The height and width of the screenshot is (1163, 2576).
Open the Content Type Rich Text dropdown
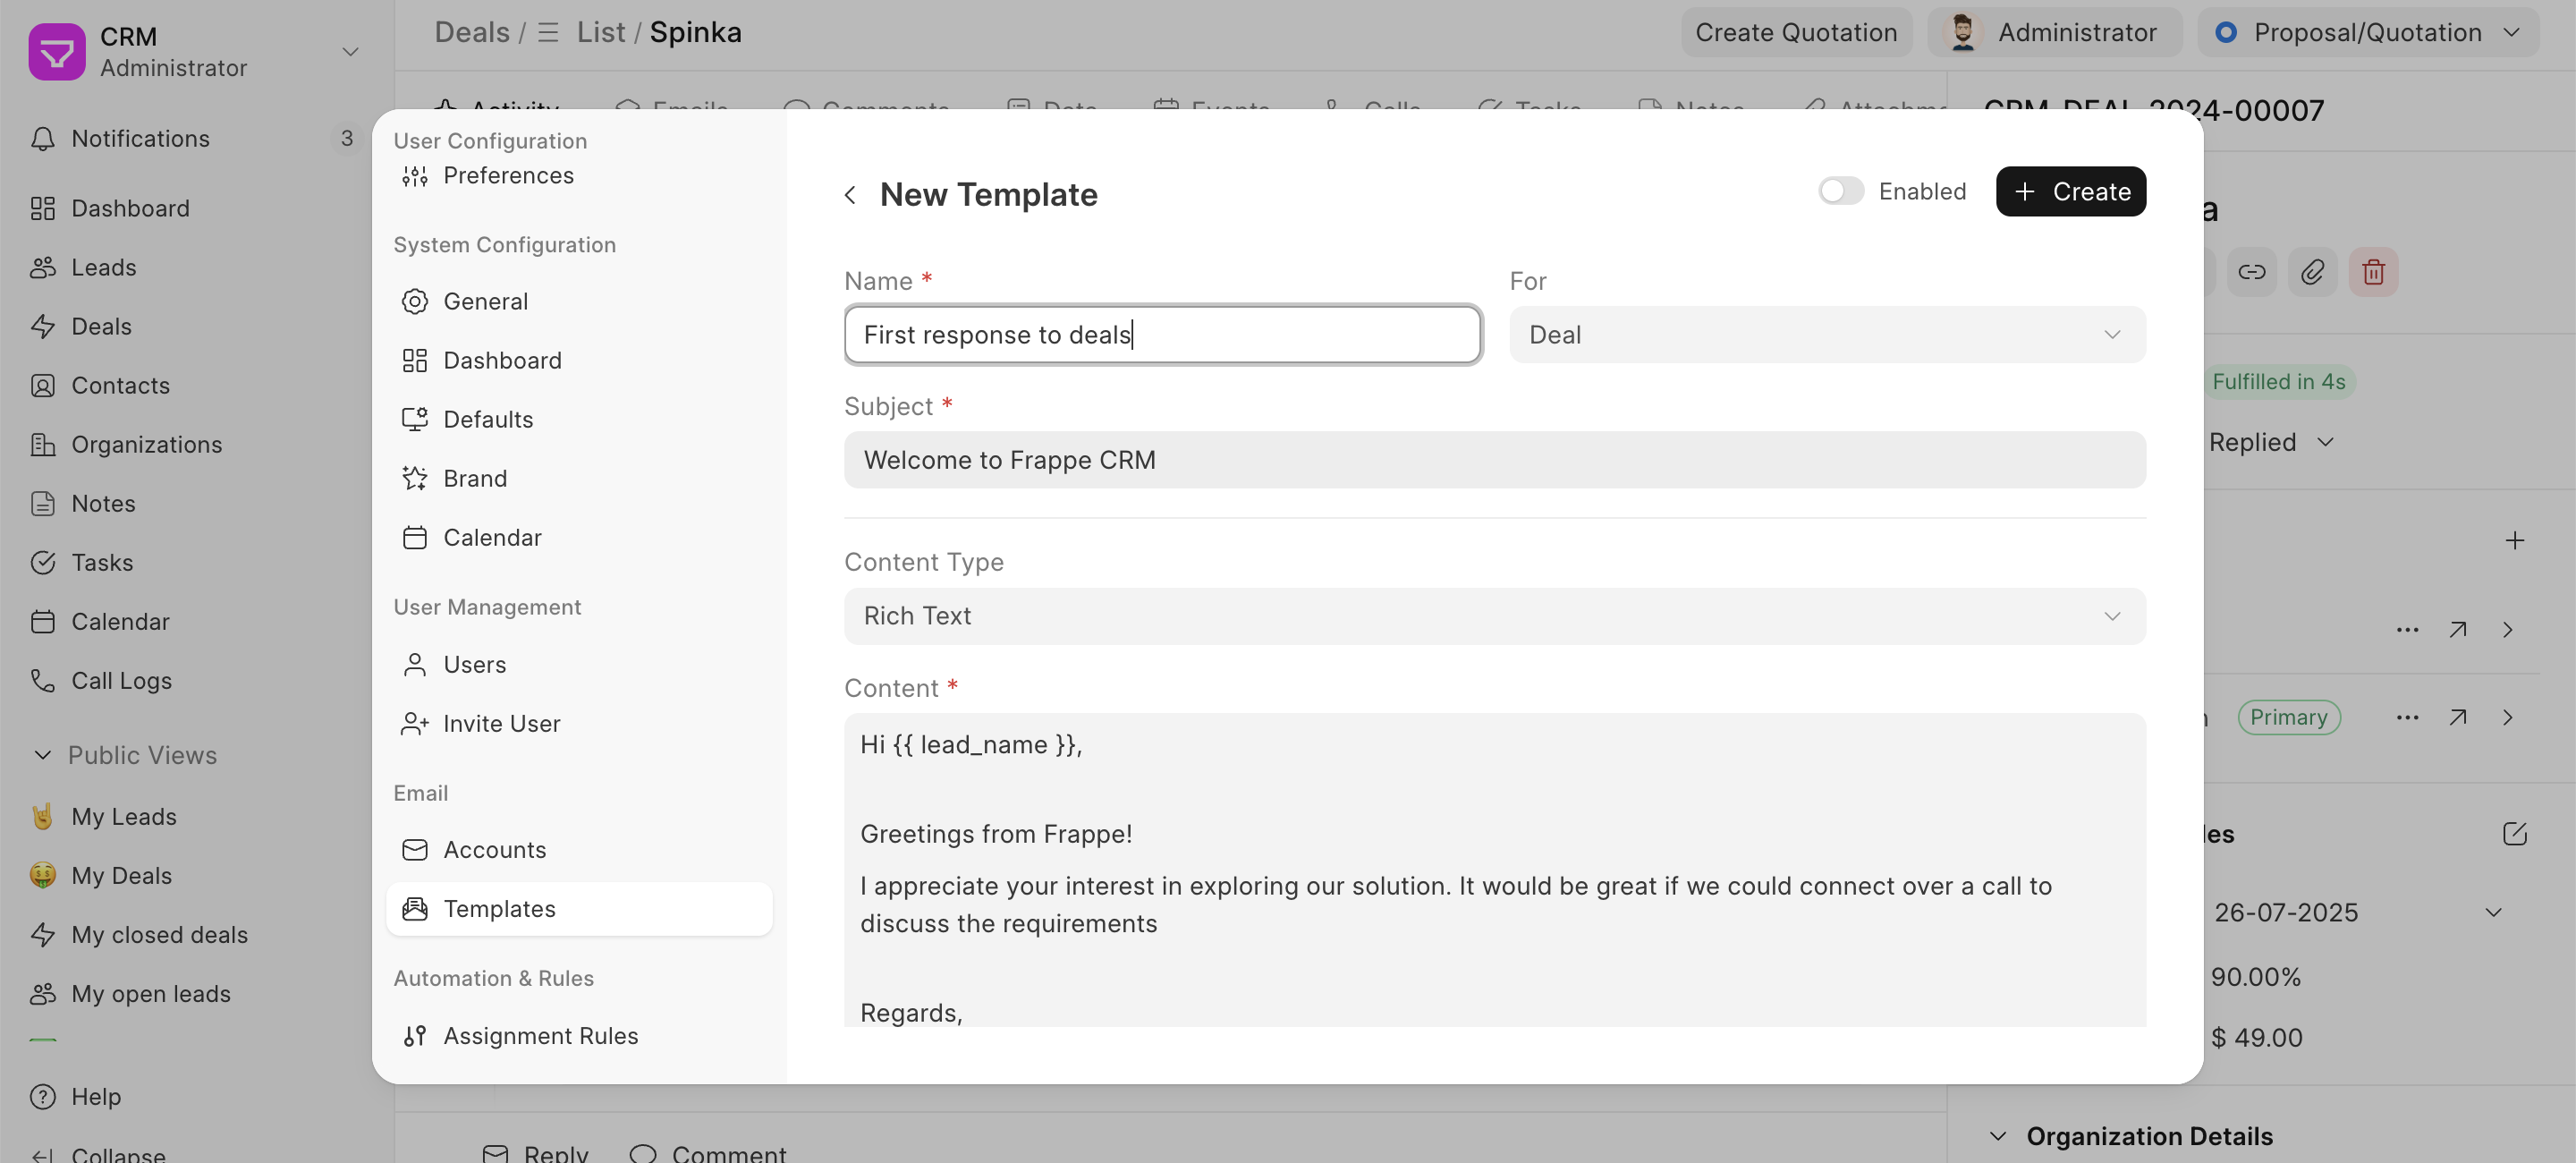(x=1494, y=615)
